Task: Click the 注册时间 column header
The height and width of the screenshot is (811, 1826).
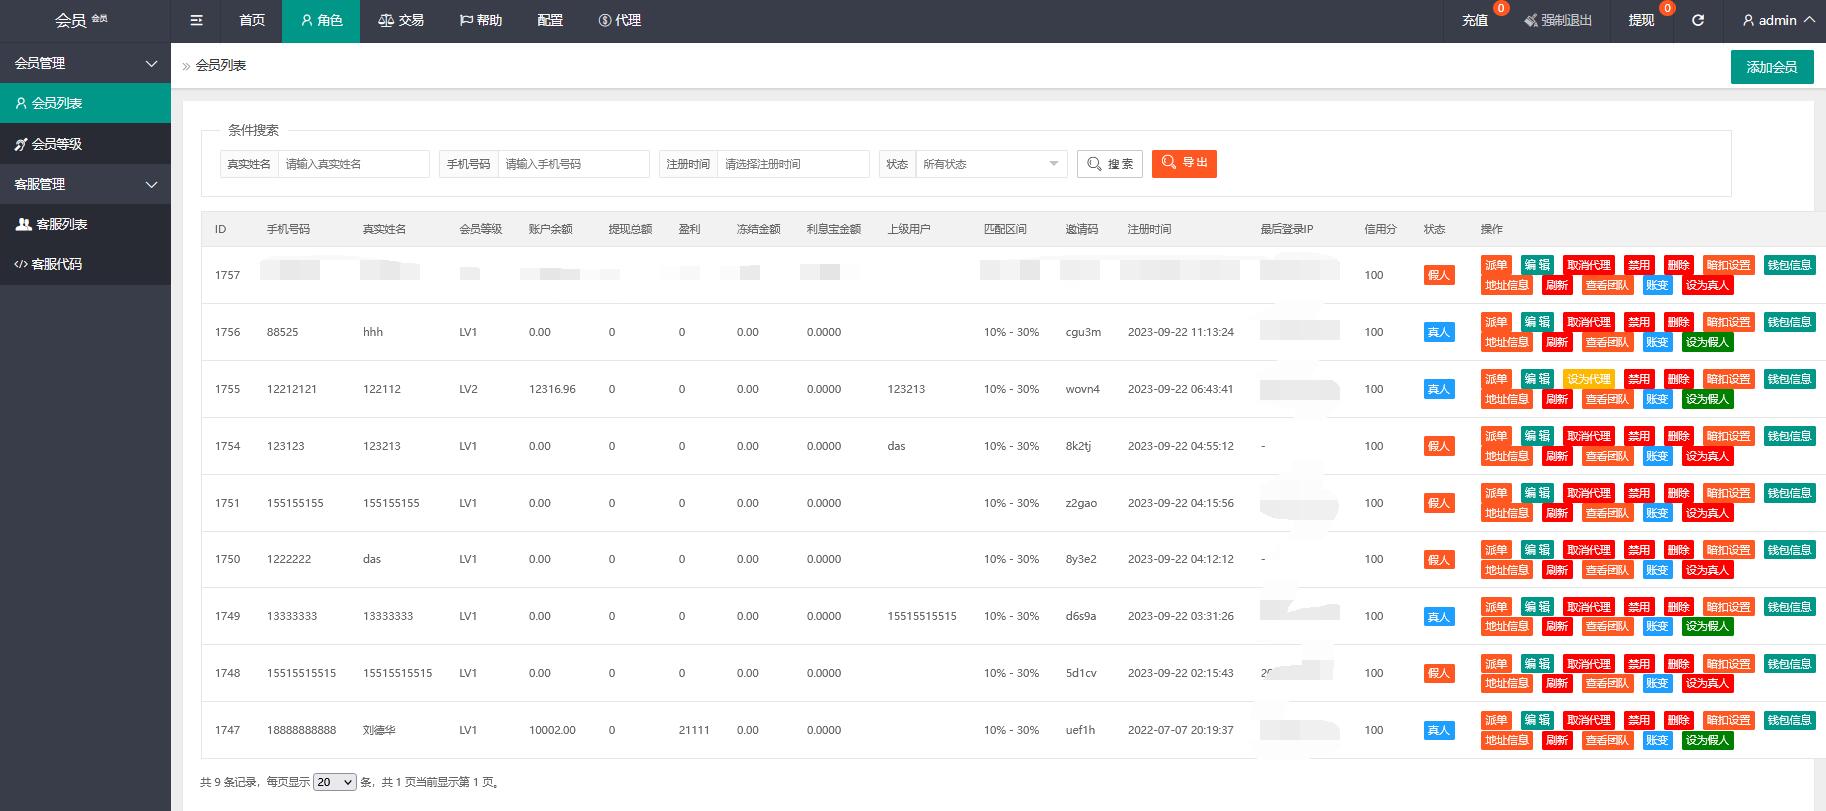Action: [1150, 229]
